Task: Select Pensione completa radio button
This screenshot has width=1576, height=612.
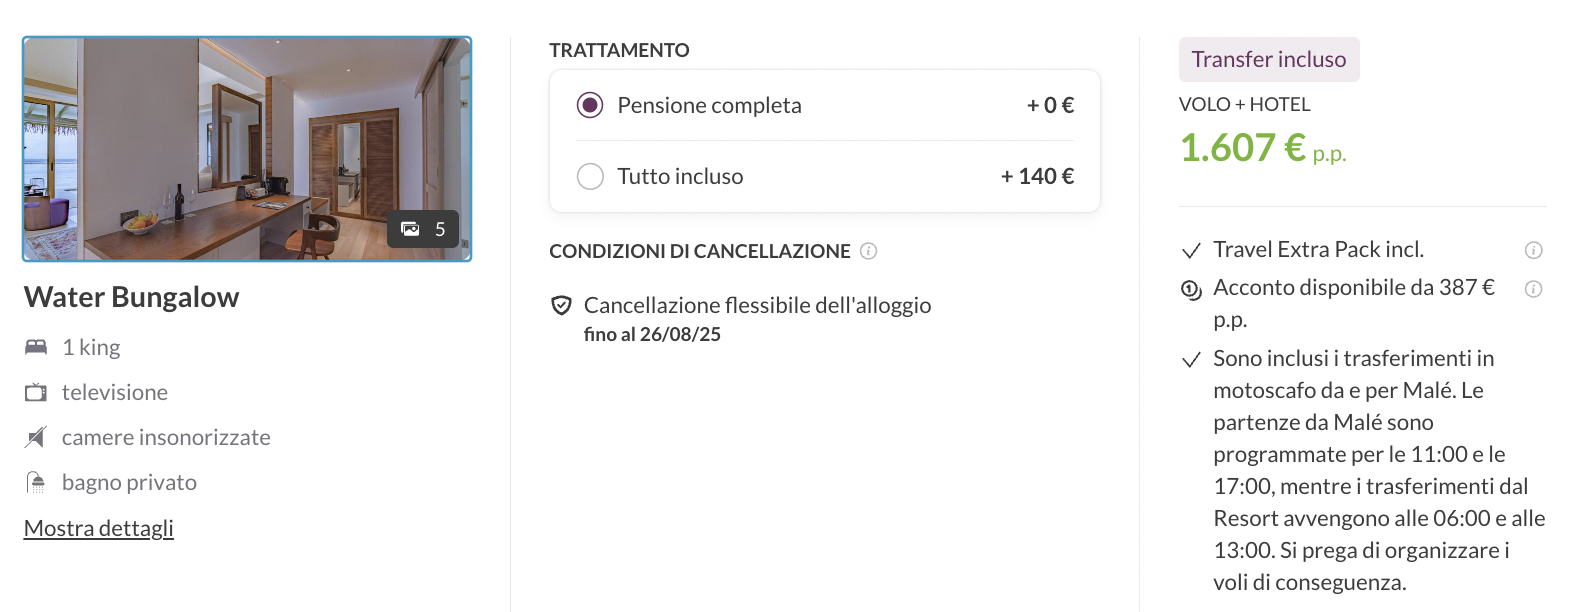Action: click(x=590, y=105)
